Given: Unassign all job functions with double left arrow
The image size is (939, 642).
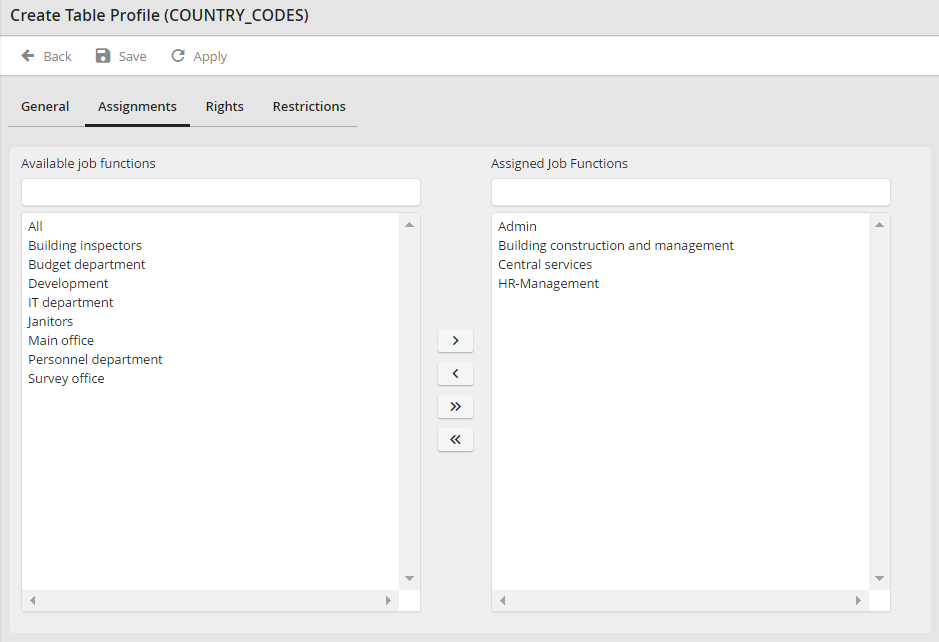Looking at the screenshot, I should click(455, 440).
